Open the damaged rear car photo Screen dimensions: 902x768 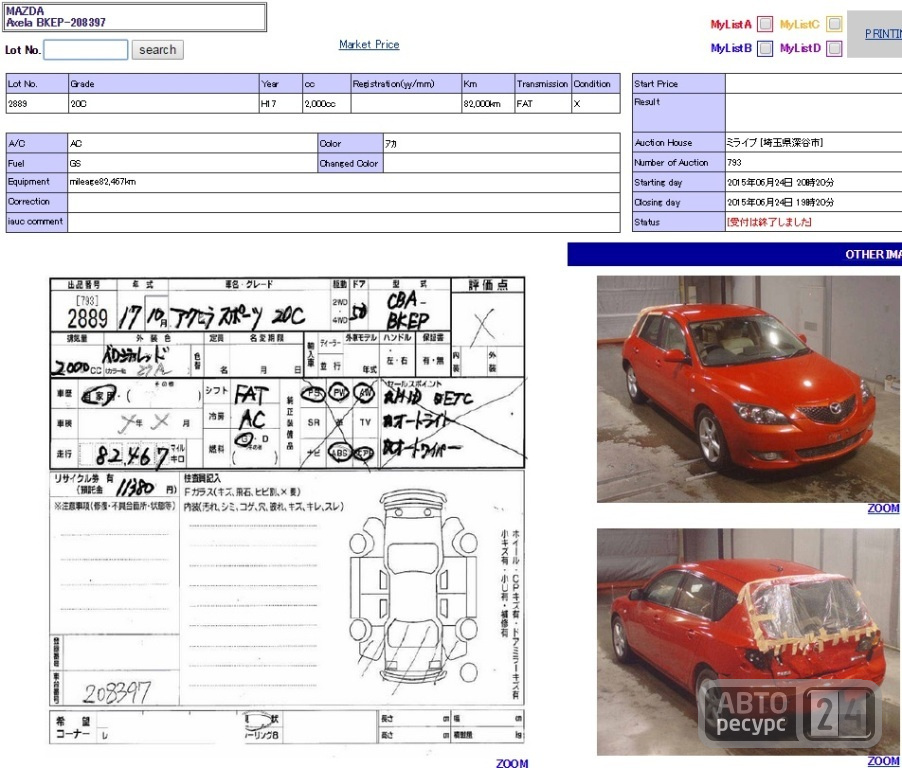pos(748,641)
